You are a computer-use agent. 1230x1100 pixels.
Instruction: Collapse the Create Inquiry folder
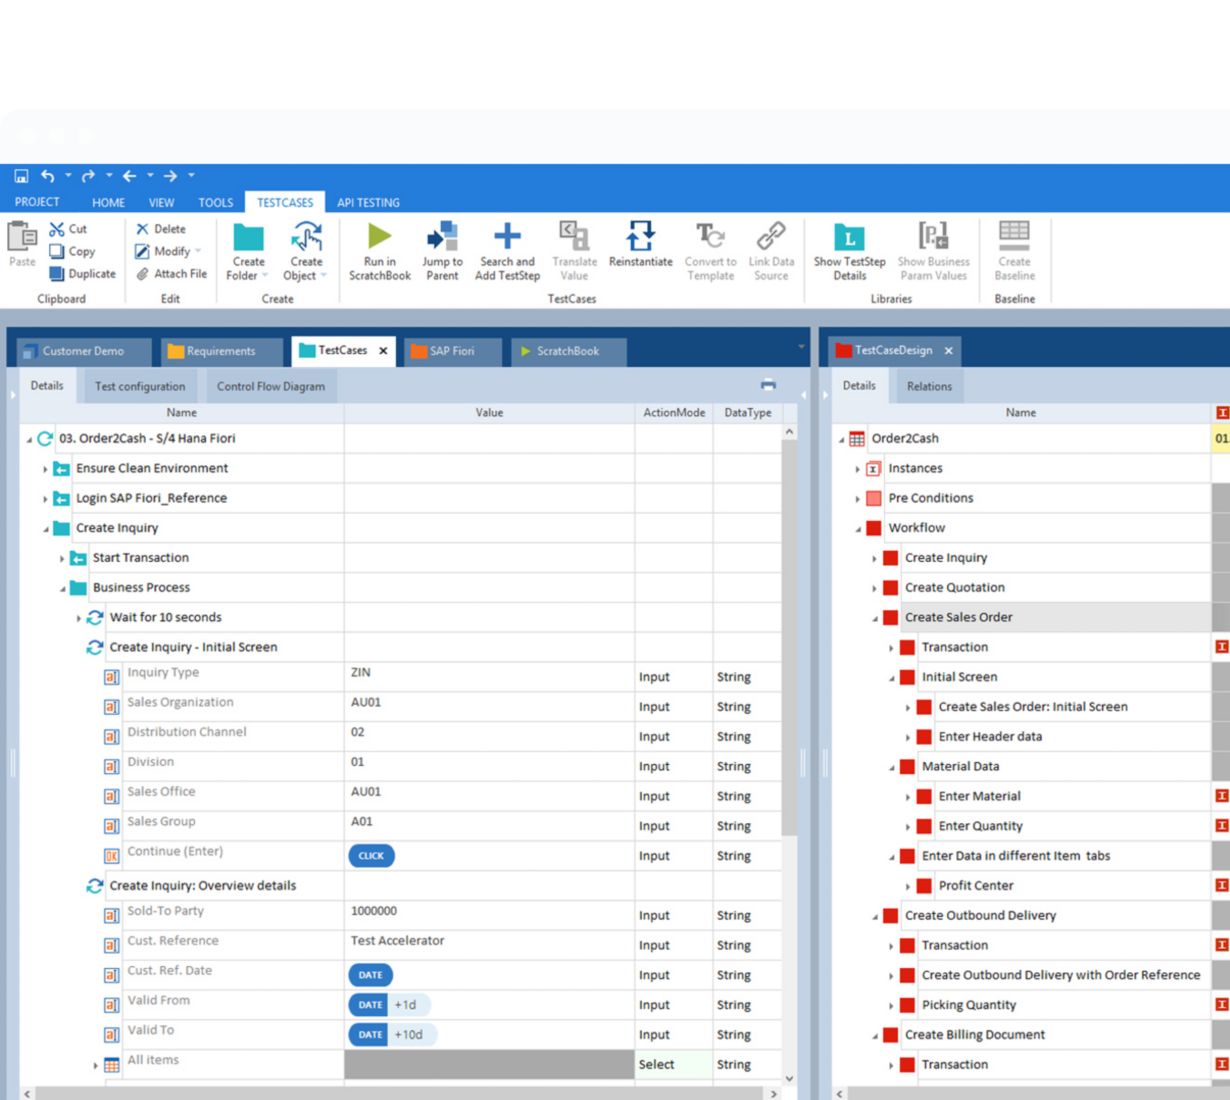click(x=45, y=529)
